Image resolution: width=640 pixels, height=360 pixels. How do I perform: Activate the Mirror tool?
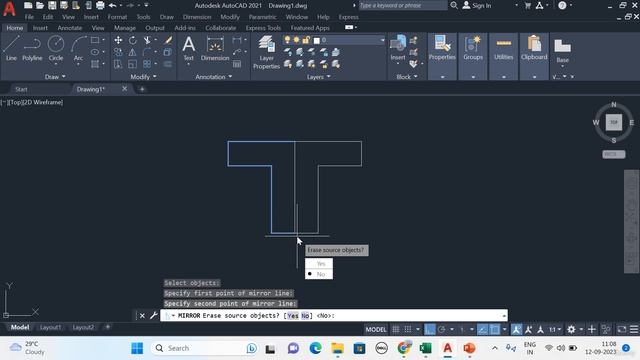[133, 52]
